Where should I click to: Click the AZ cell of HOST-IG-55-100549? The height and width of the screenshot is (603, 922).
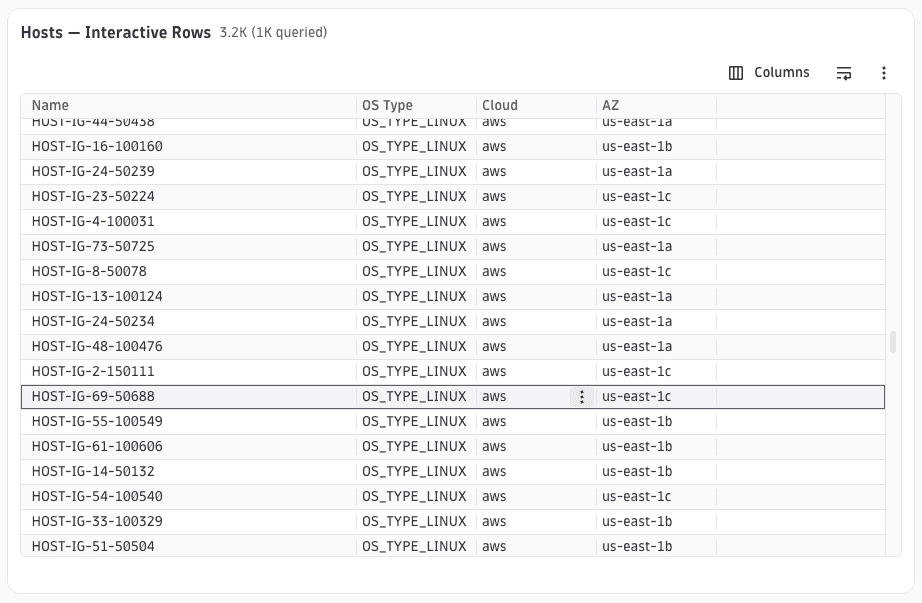tap(656, 421)
